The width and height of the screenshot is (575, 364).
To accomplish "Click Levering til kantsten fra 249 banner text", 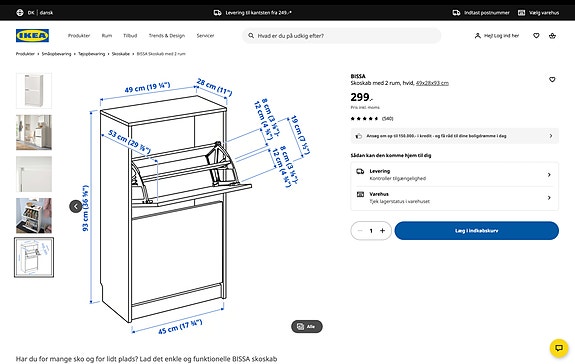I will (x=258, y=12).
